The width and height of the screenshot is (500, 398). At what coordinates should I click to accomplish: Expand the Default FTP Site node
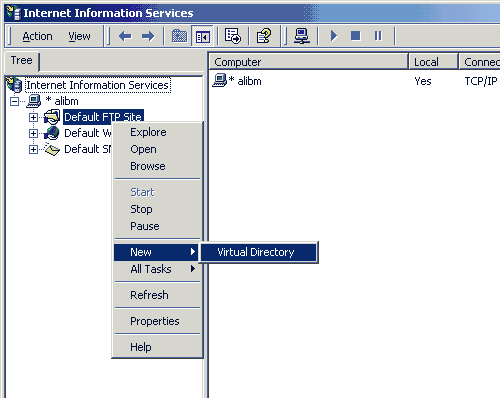click(x=33, y=117)
